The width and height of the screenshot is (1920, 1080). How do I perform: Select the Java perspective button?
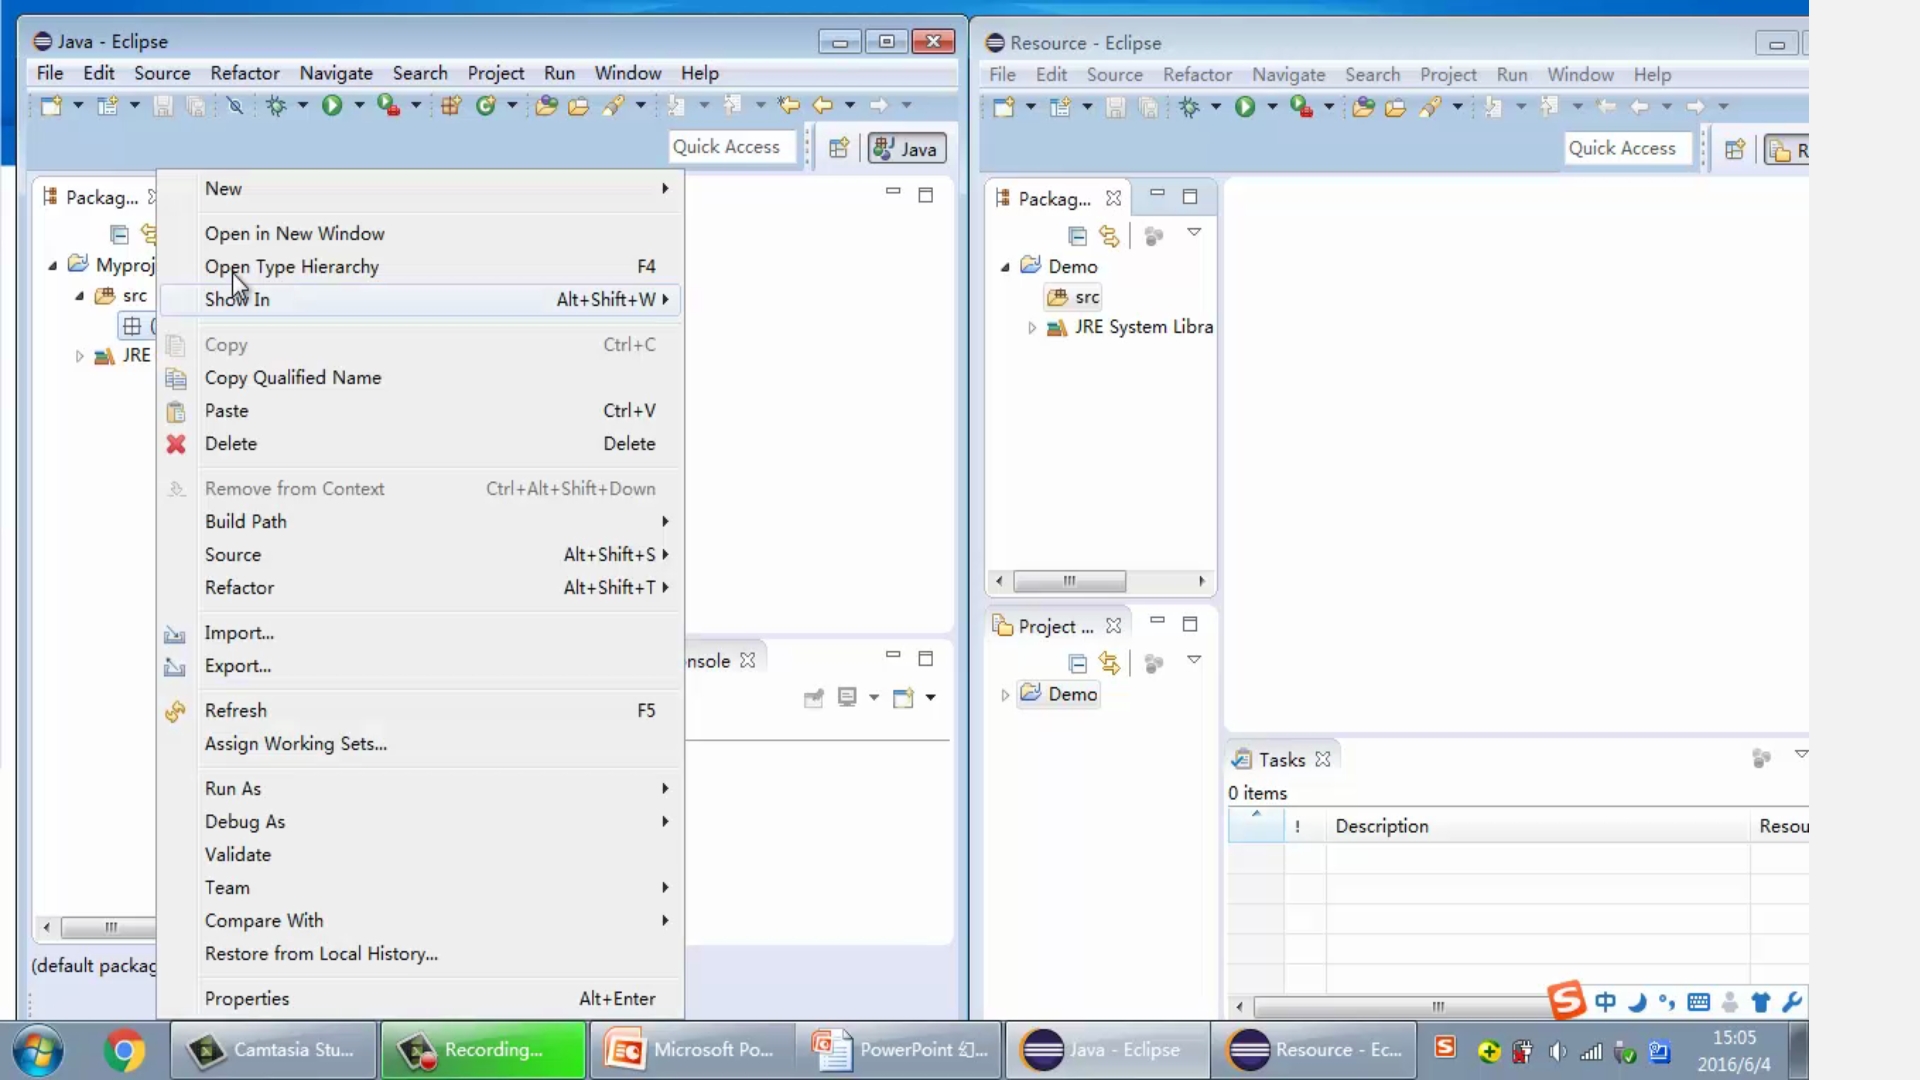[x=906, y=149]
